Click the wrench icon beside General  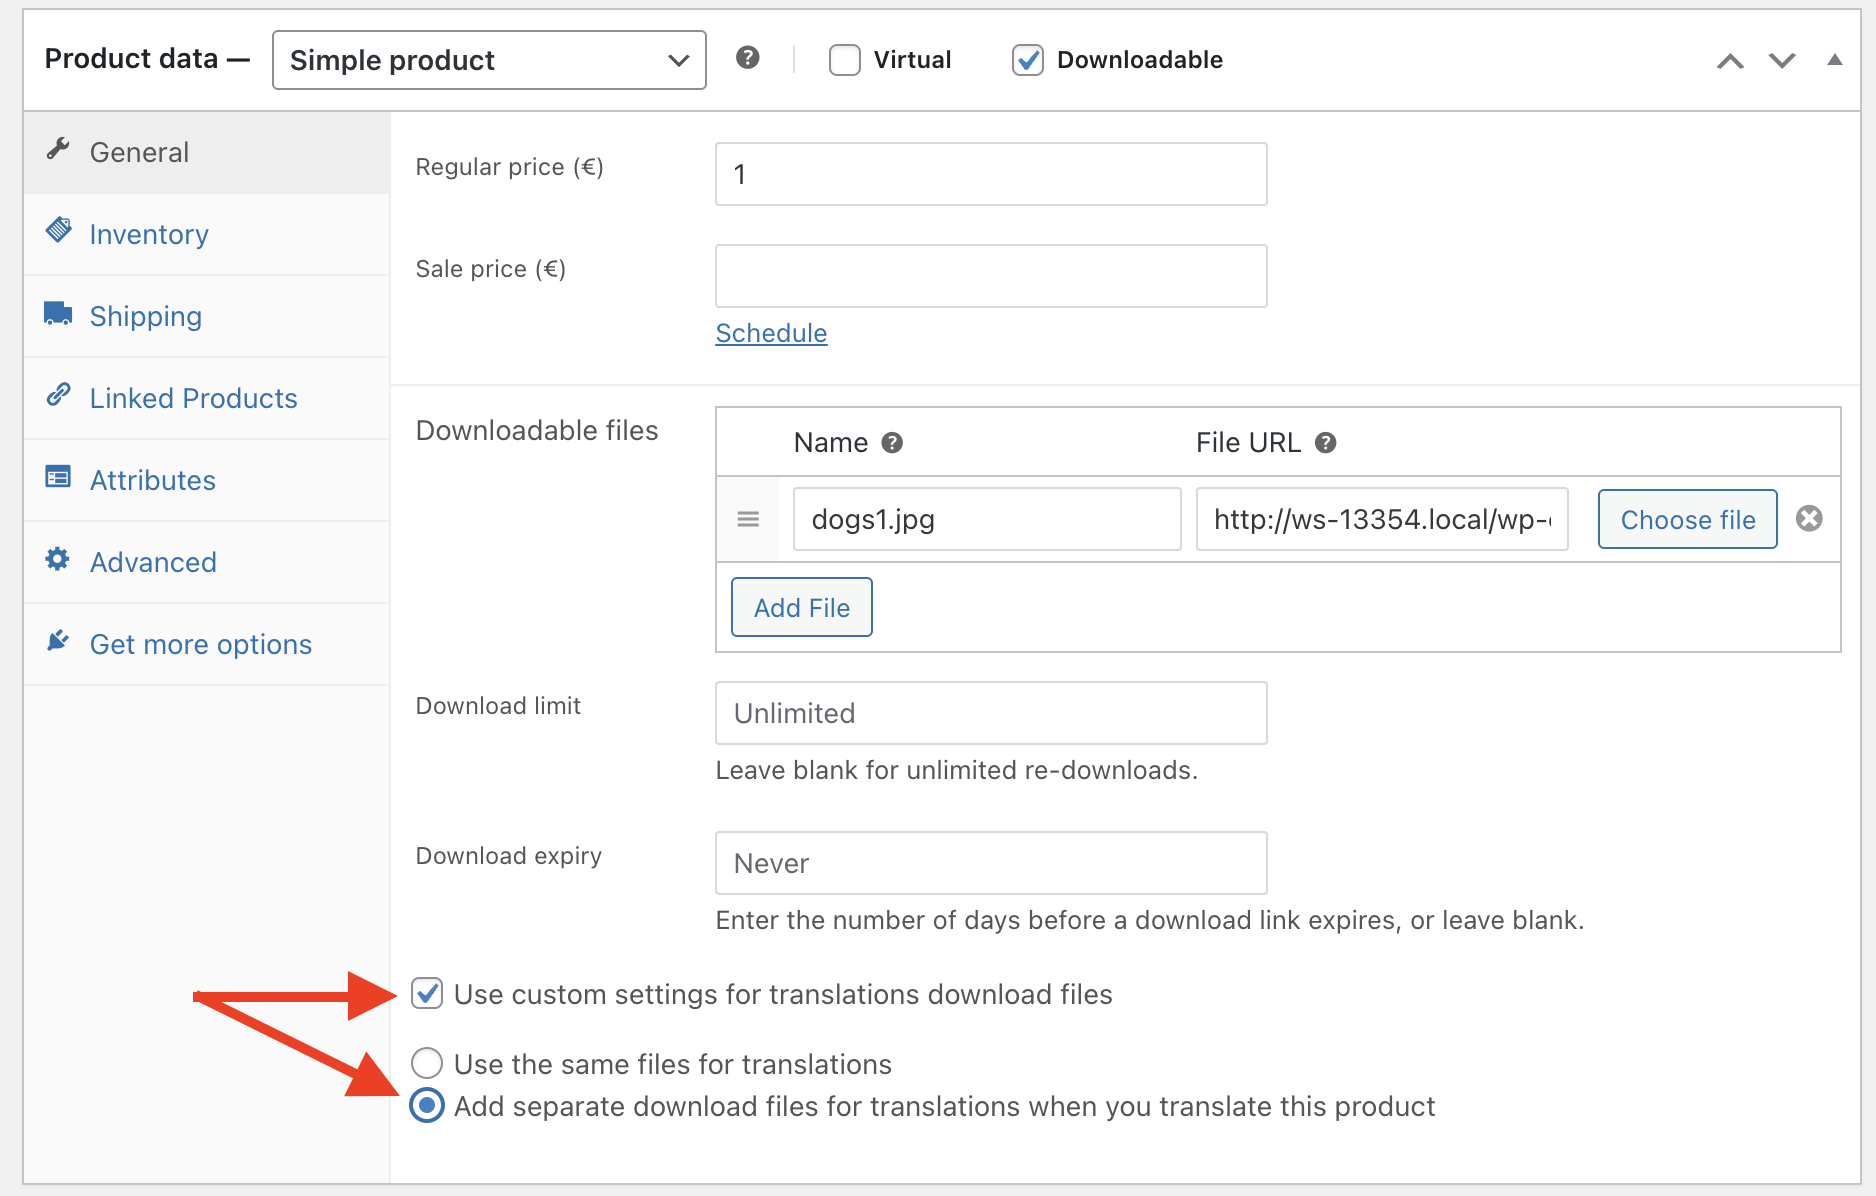[58, 150]
